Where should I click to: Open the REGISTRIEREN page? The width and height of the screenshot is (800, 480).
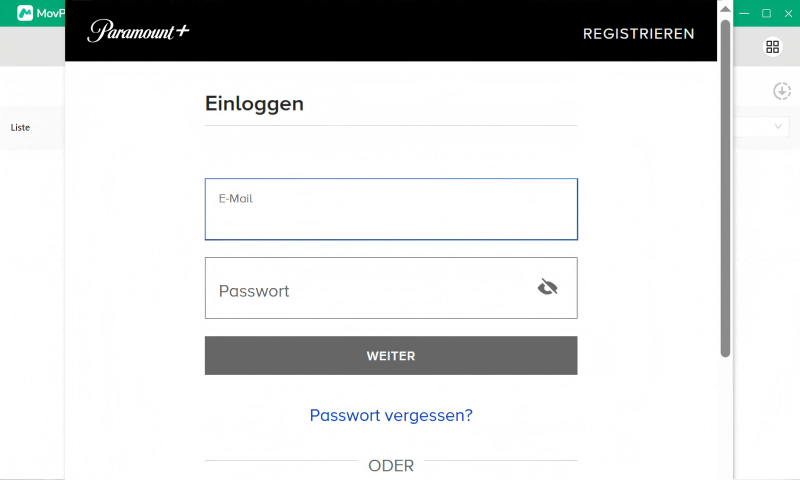click(x=638, y=34)
